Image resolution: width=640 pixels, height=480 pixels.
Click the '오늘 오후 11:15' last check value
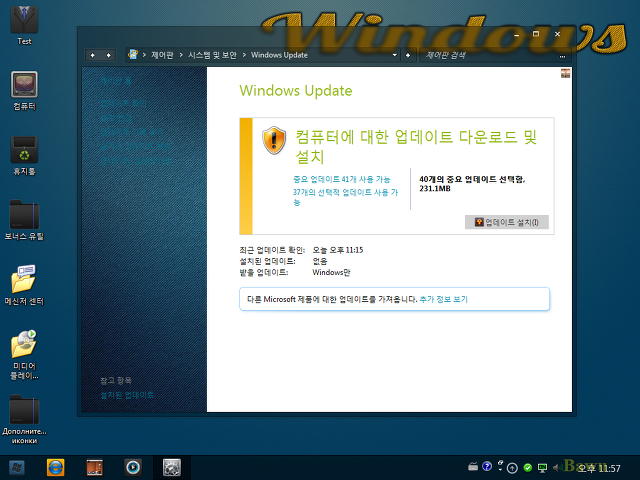coord(338,250)
